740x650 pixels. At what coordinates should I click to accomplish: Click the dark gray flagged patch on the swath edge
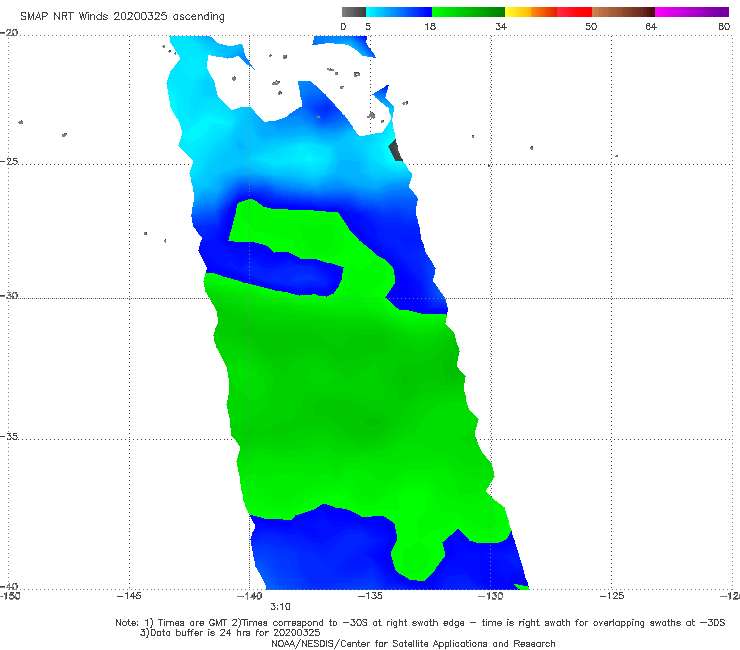coord(395,151)
